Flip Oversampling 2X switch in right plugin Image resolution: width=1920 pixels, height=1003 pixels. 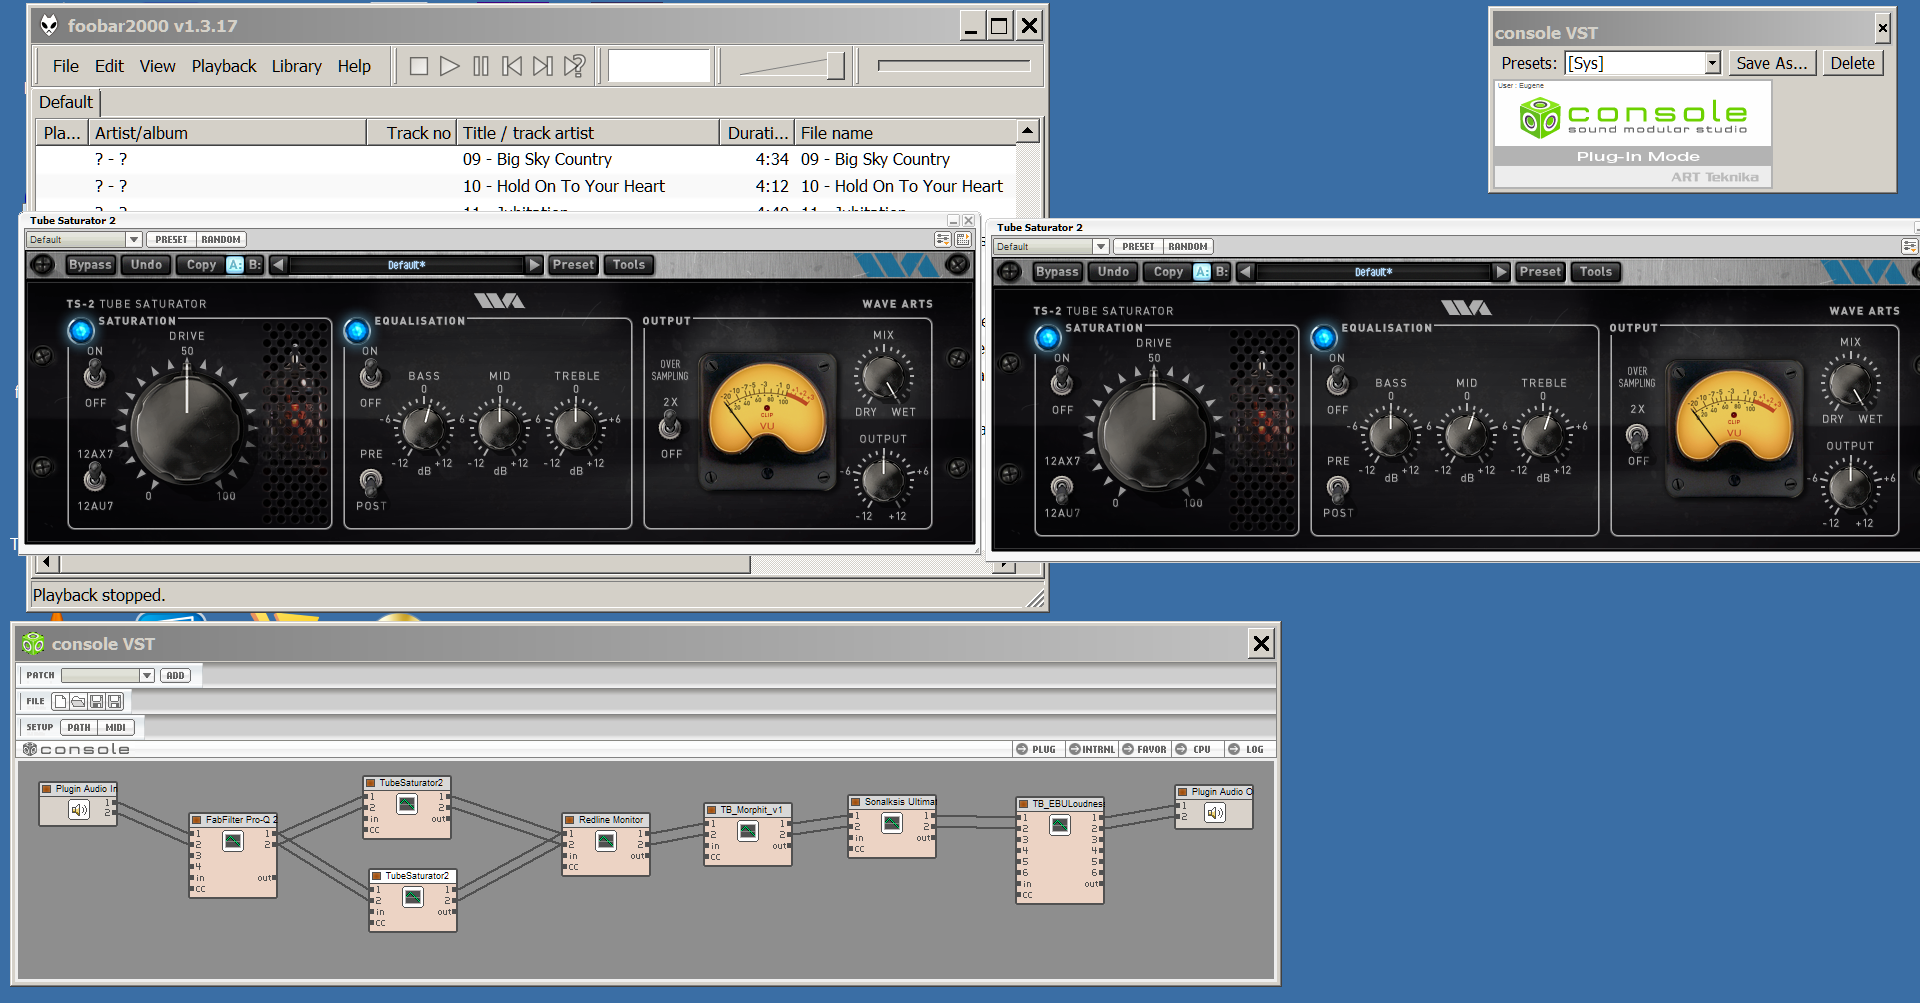(x=1637, y=436)
